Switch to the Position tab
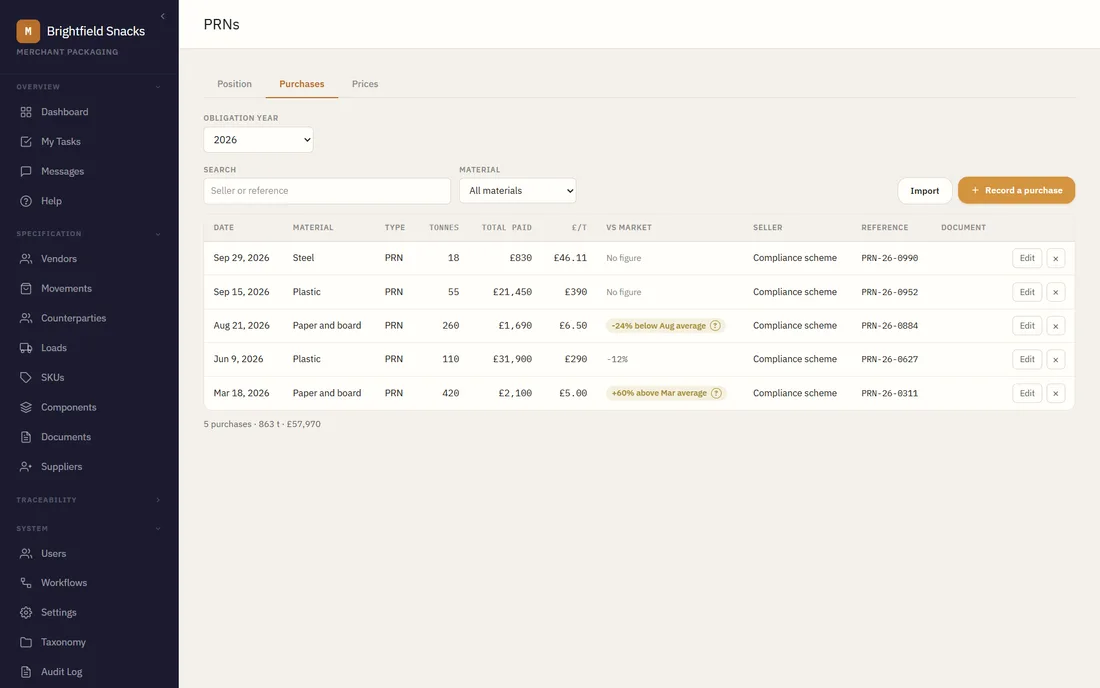 click(234, 84)
